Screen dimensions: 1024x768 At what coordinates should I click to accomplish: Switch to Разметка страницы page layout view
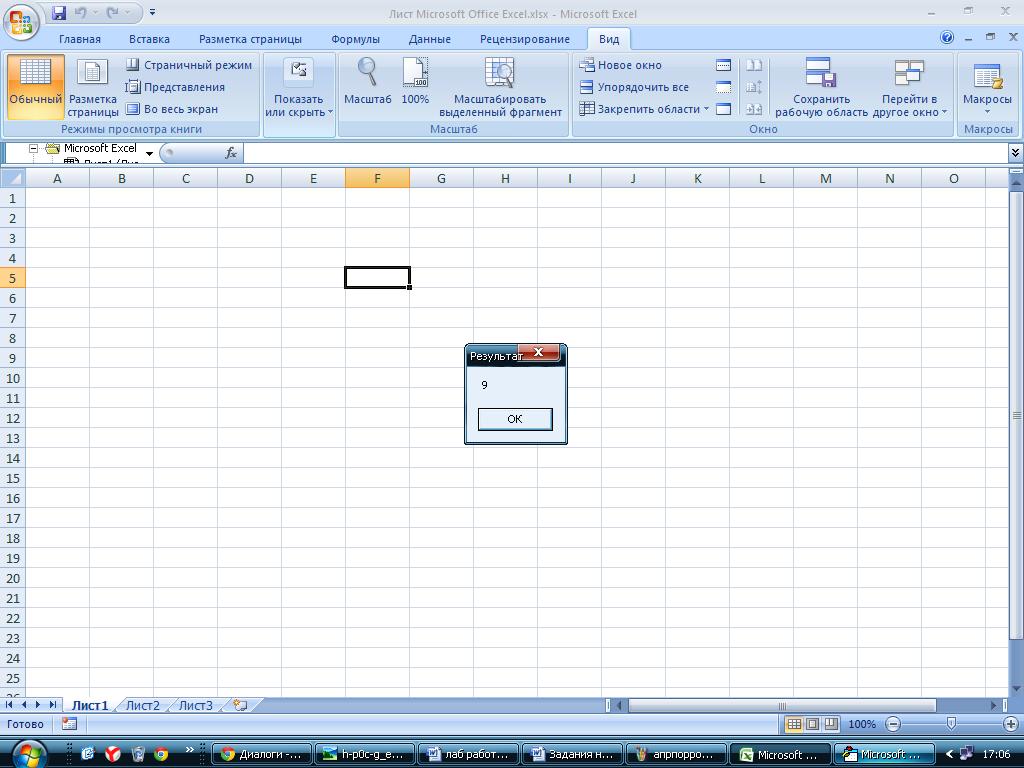click(x=93, y=88)
